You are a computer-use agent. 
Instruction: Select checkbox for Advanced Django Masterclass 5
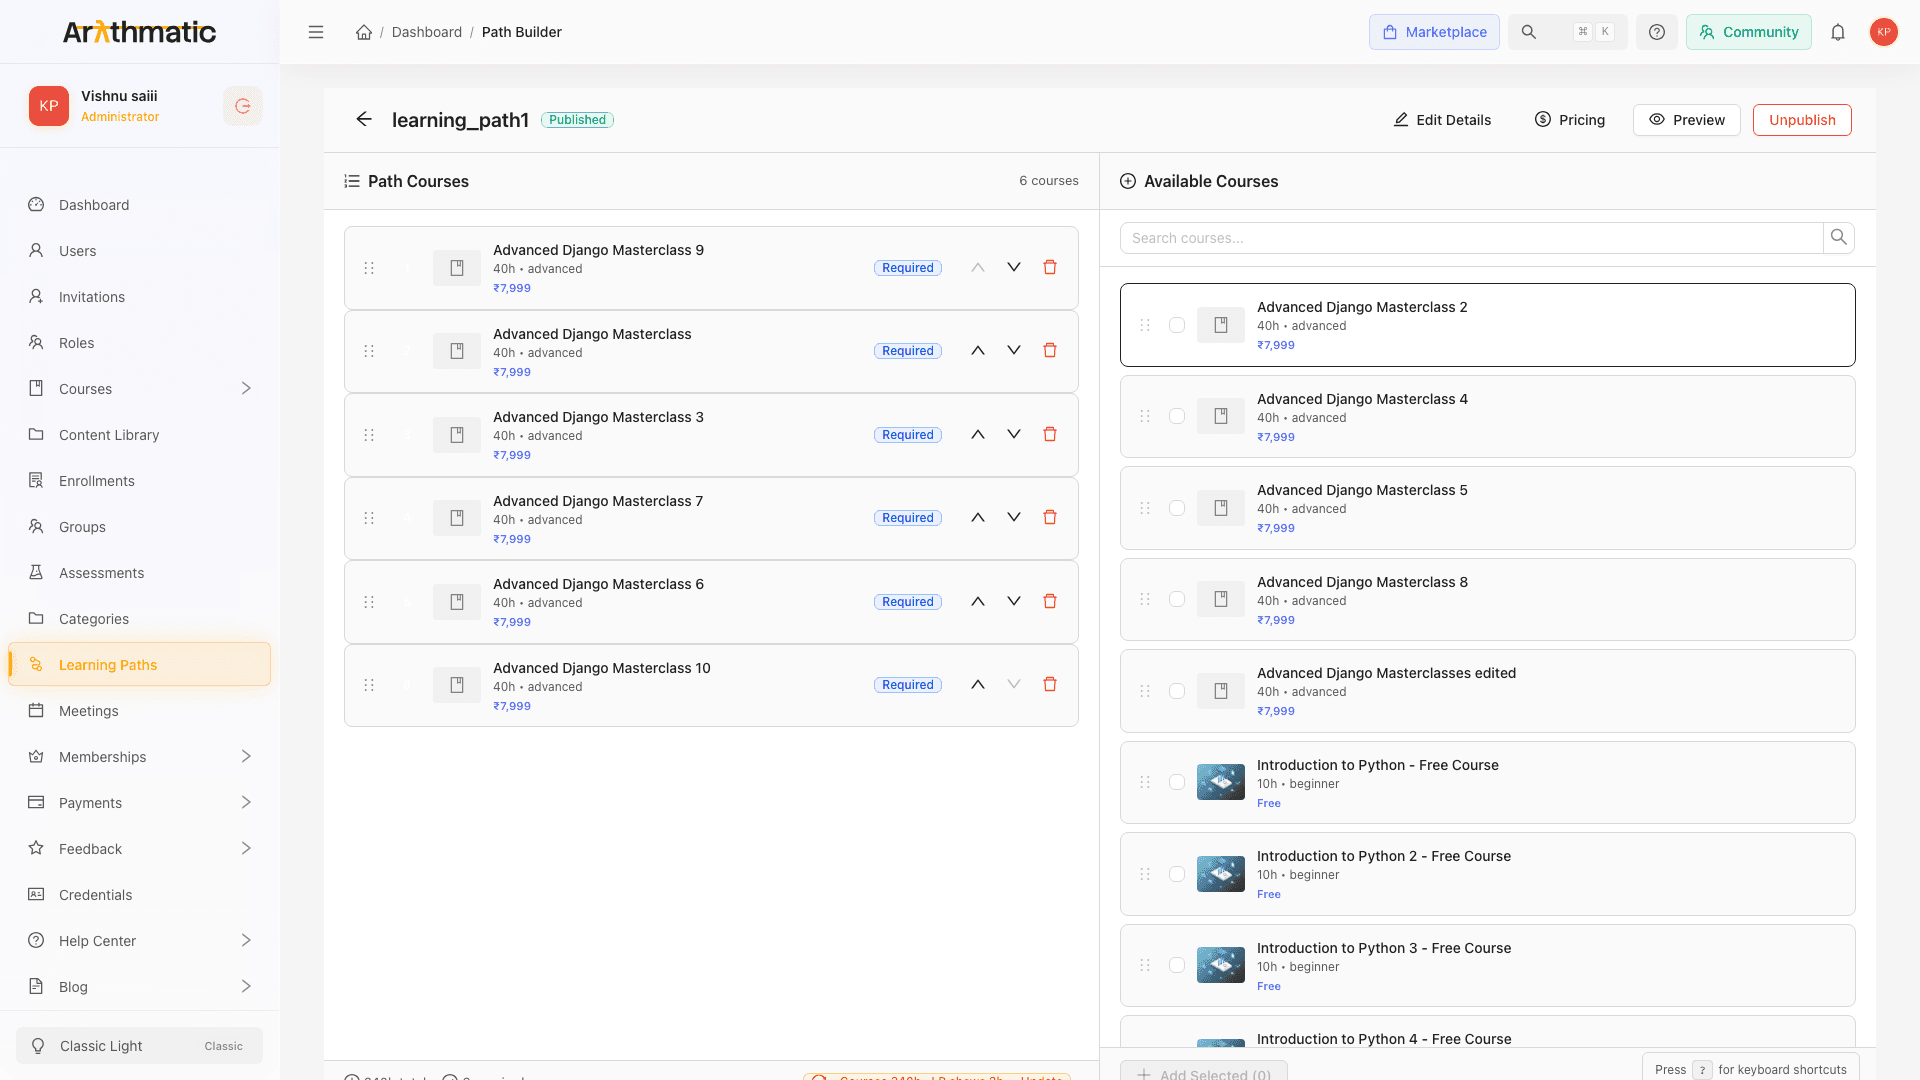point(1177,508)
